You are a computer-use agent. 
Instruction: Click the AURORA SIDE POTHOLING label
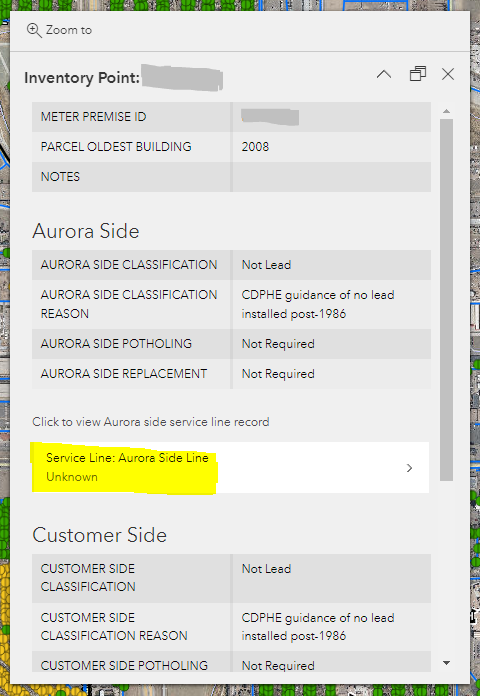tap(116, 344)
